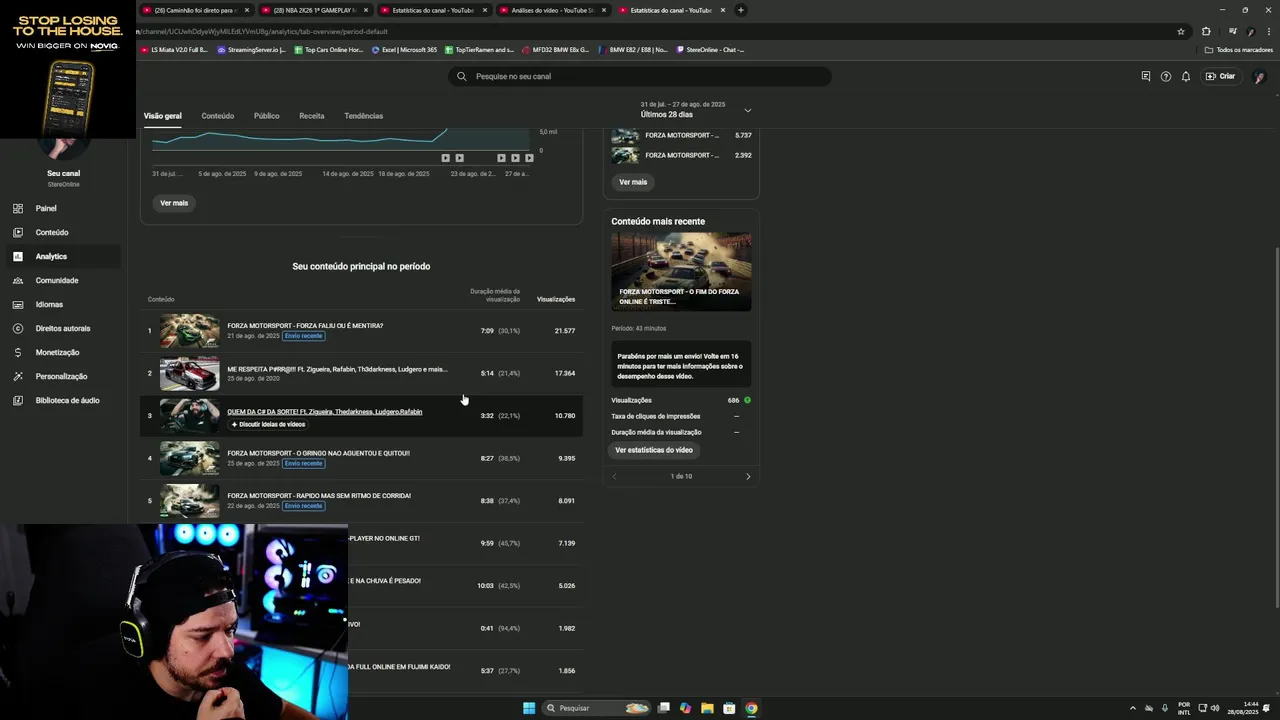This screenshot has width=1280, height=720.
Task: Open the Direitos autorais sidebar icon
Action: [18, 328]
